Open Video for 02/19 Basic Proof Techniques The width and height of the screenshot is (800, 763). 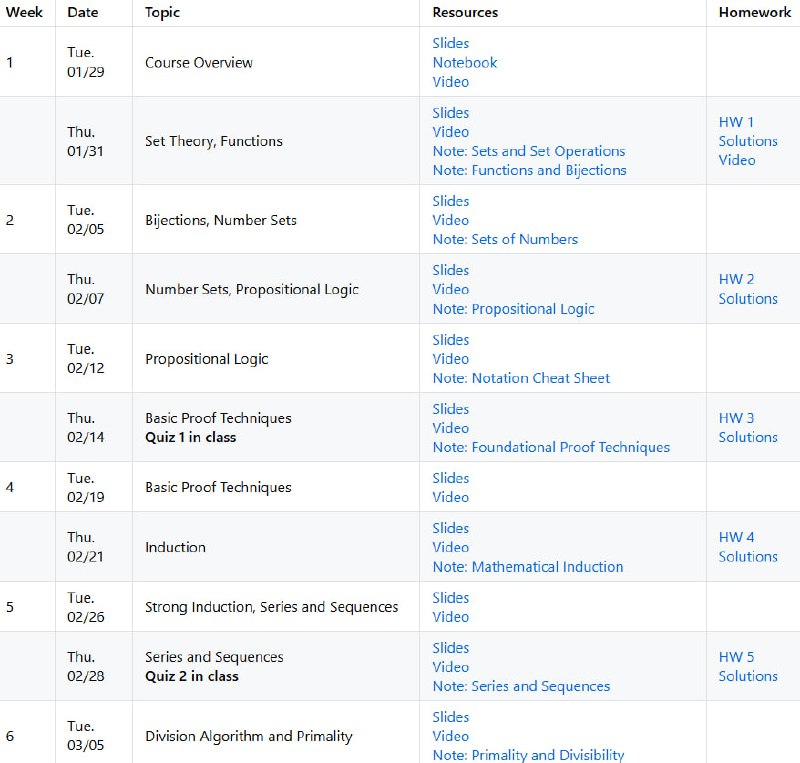click(x=451, y=497)
